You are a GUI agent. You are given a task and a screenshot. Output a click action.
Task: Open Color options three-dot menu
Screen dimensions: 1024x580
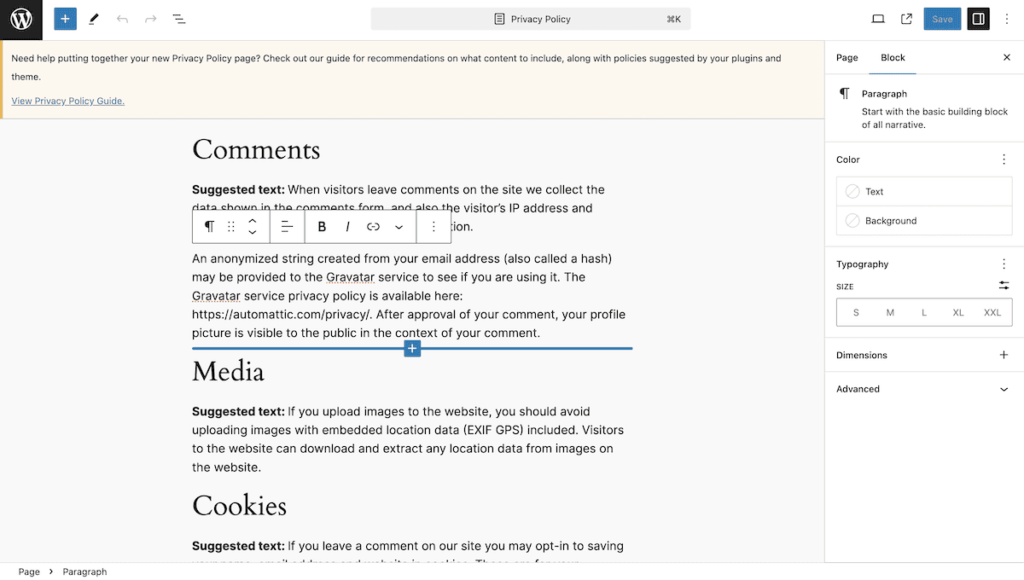coord(1004,160)
